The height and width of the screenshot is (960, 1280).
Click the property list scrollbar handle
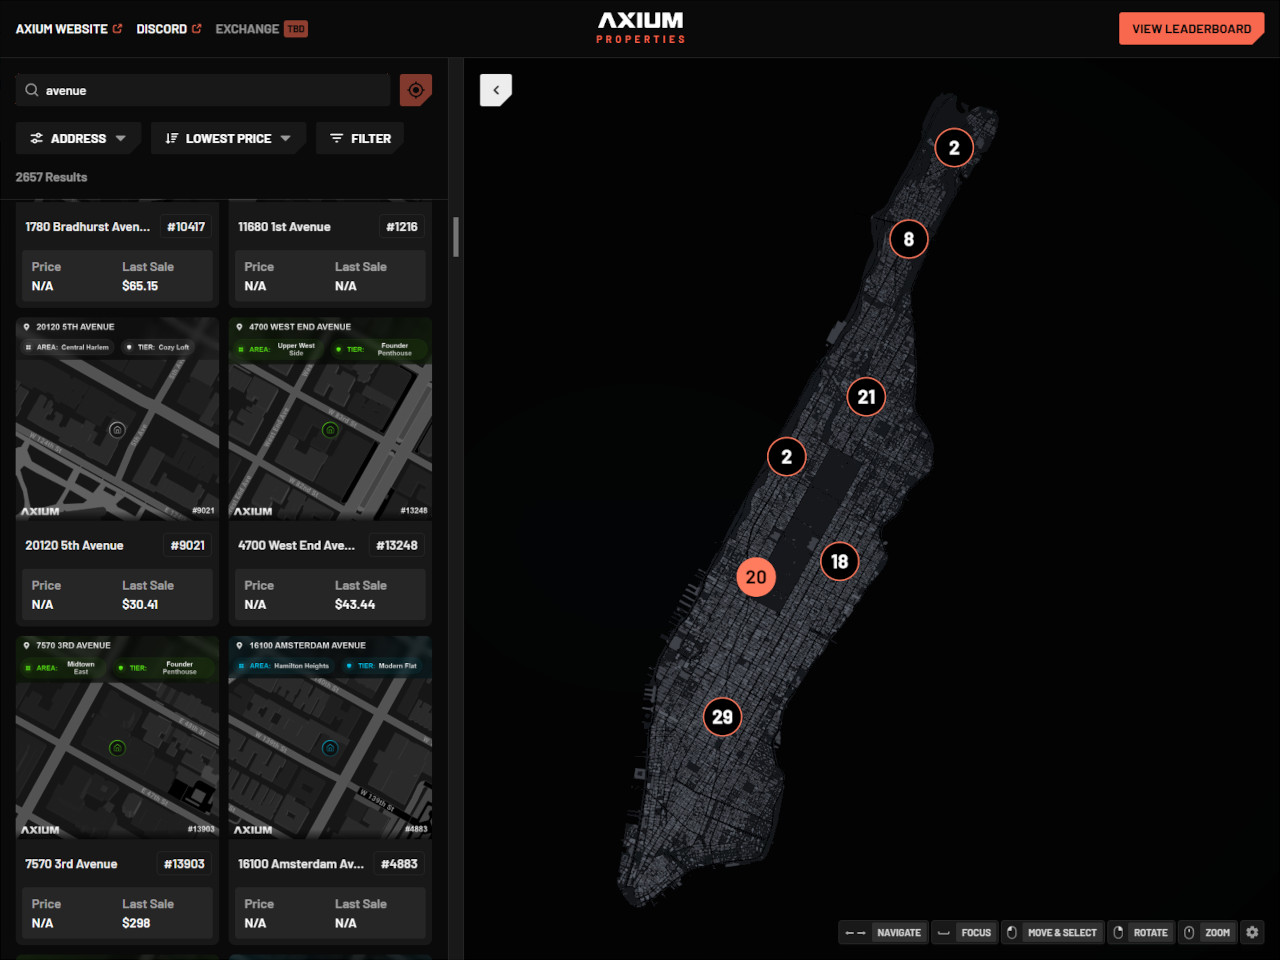(x=456, y=237)
